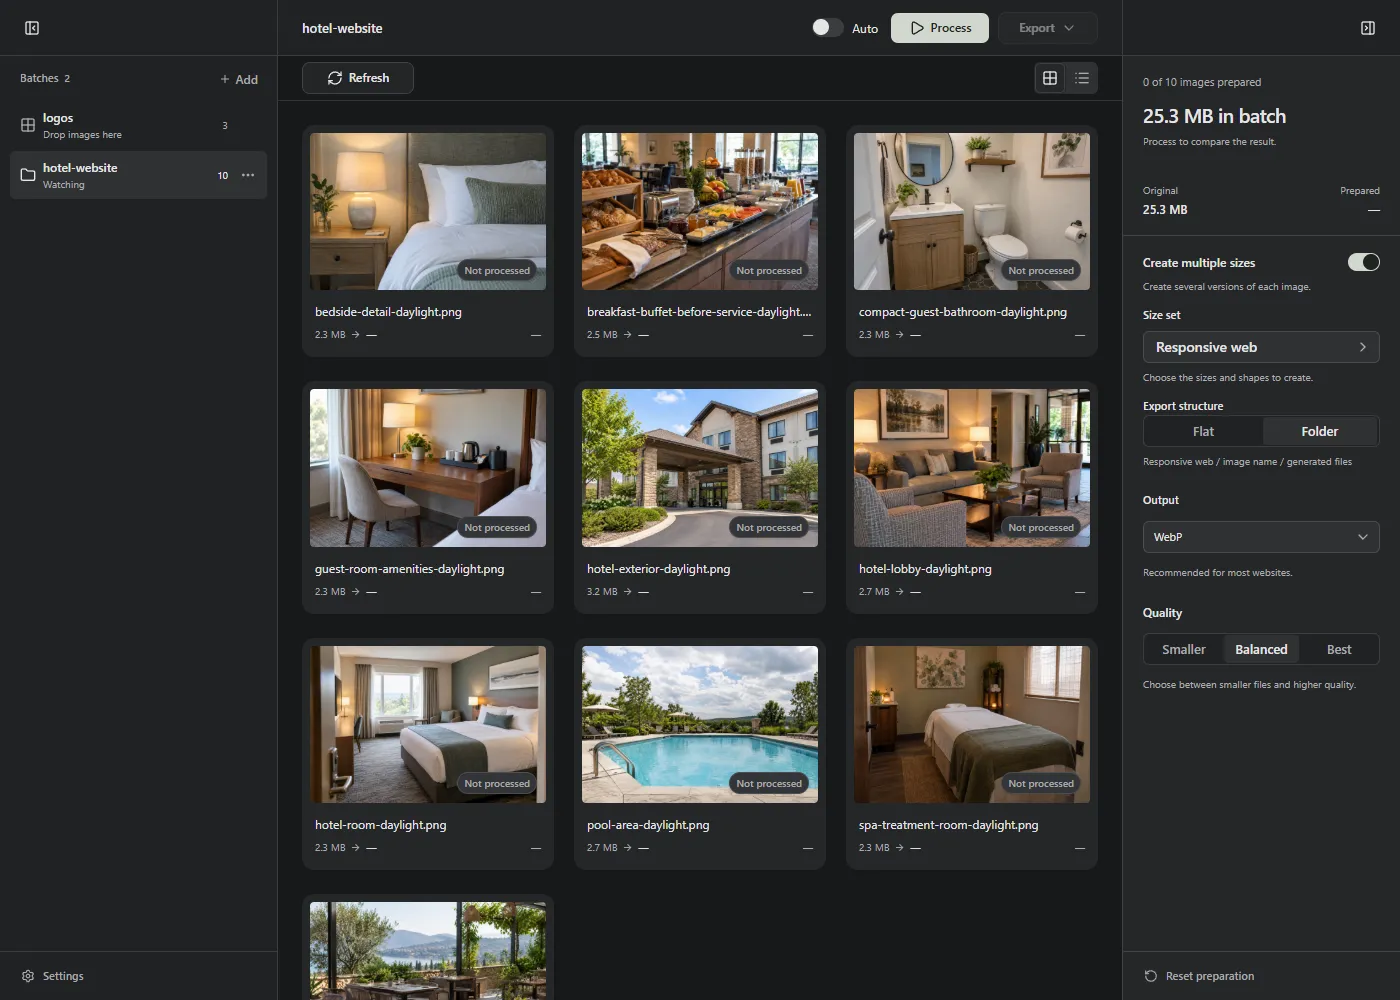Select Folder export structure
1400x1000 pixels.
pos(1320,432)
